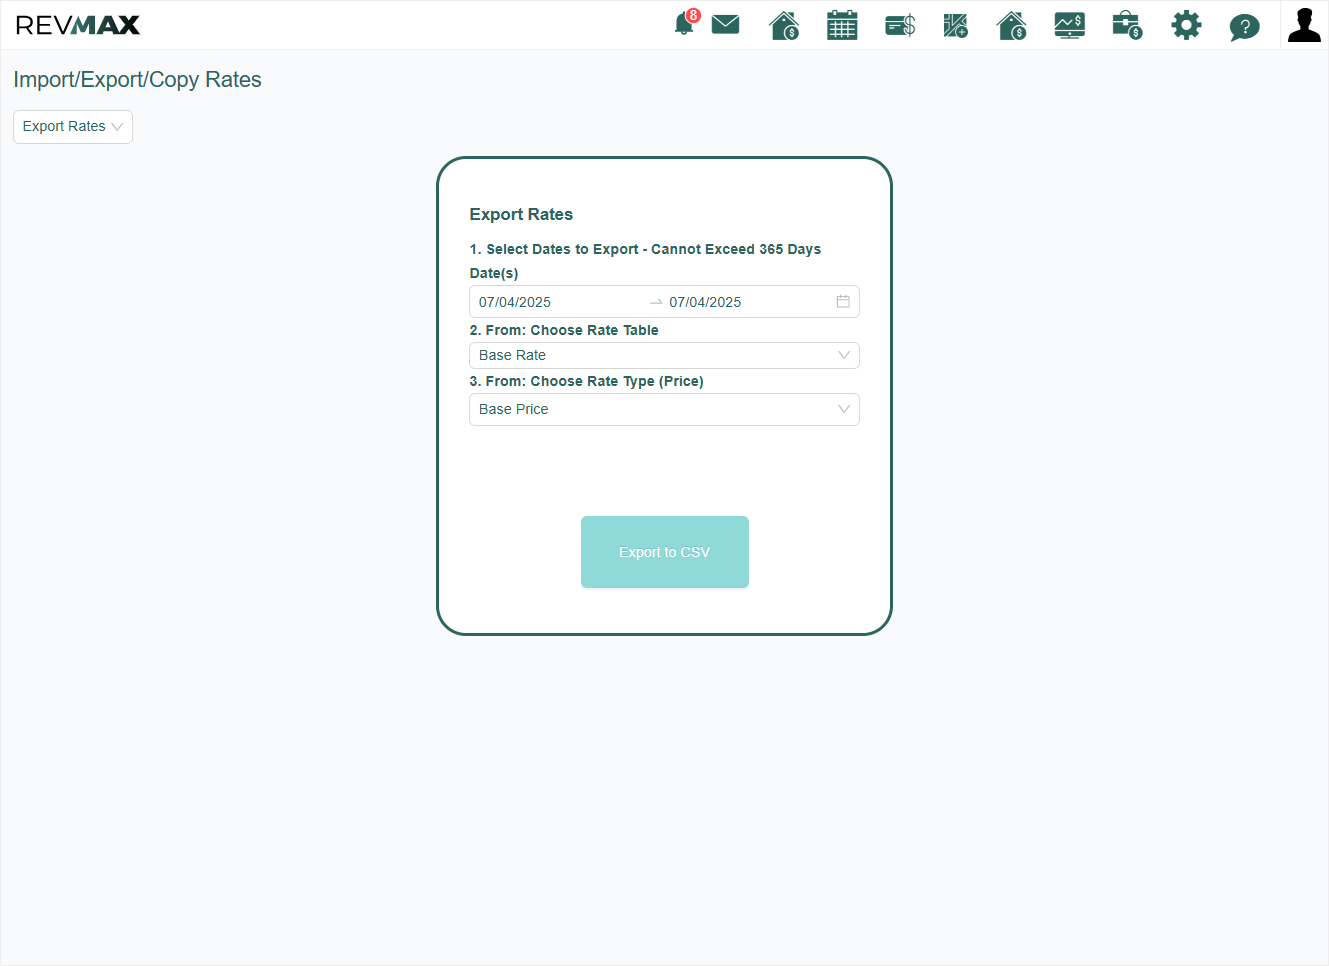Expand the Base Price rate type dropdown
This screenshot has height=966, width=1329.
(x=664, y=409)
